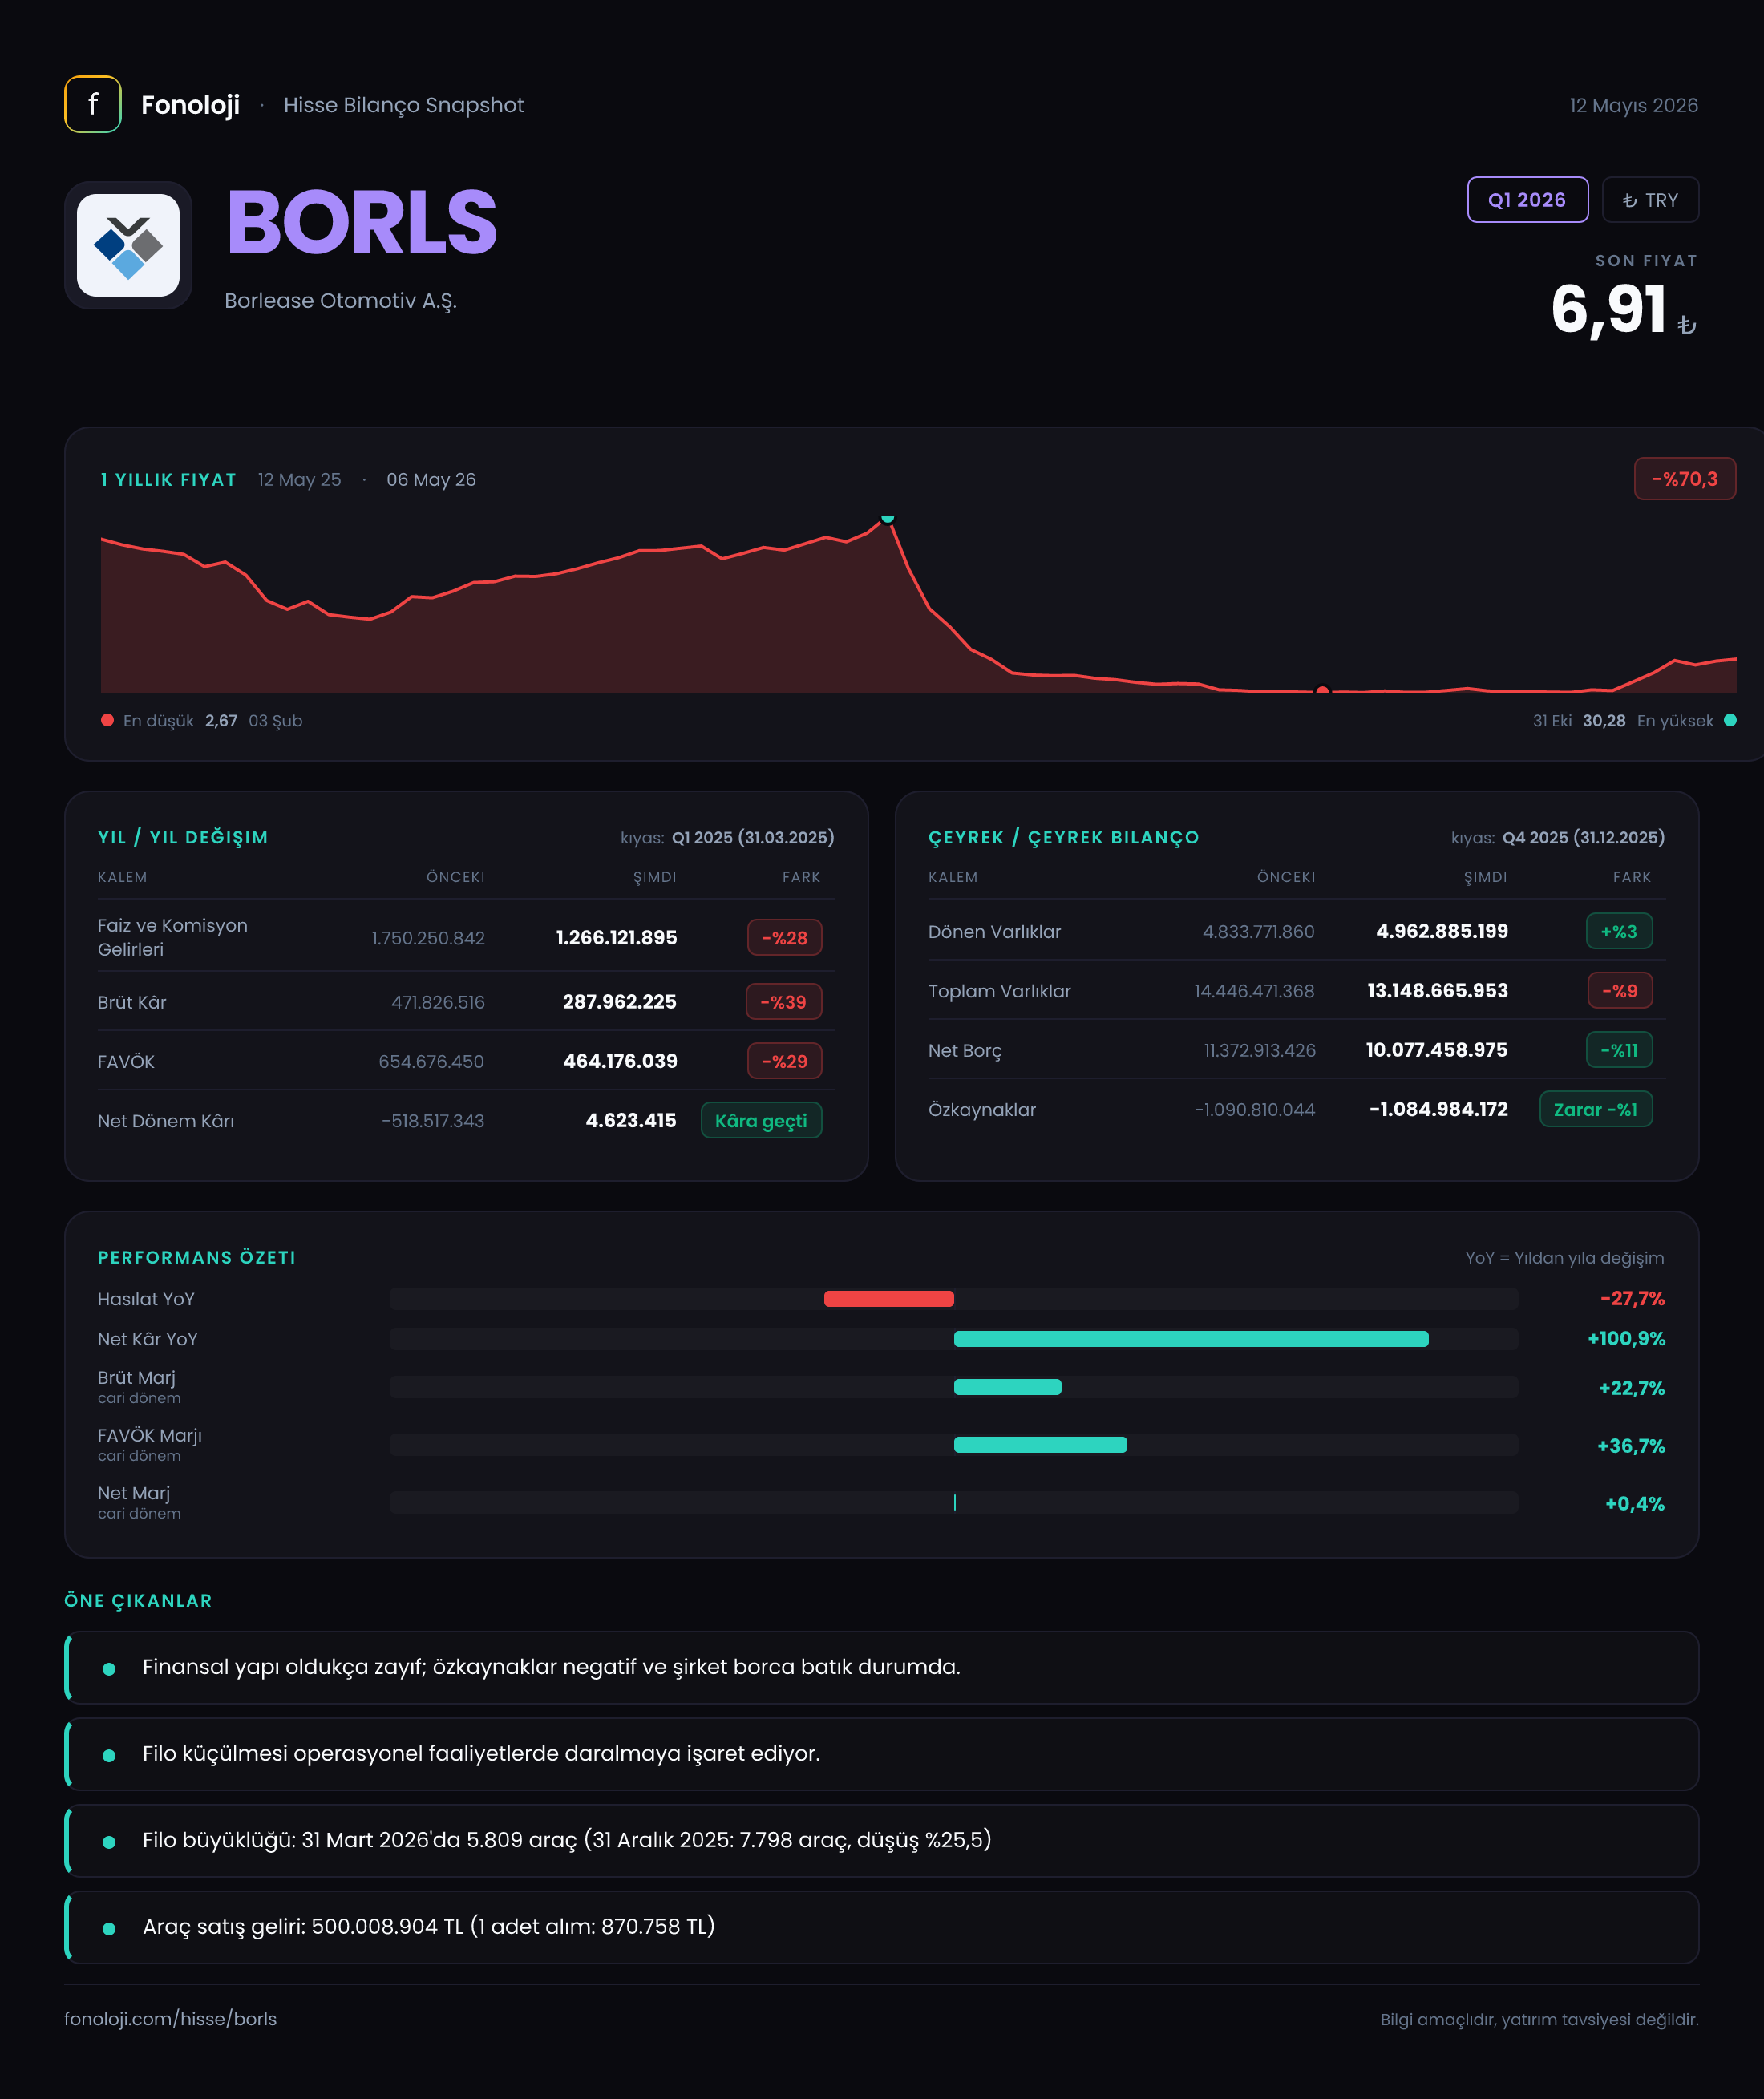Screen dimensions: 1764x2099
Task: Click the -%28 badge for Faiz ve Komisyon Gelirleri
Action: pyautogui.click(x=784, y=938)
